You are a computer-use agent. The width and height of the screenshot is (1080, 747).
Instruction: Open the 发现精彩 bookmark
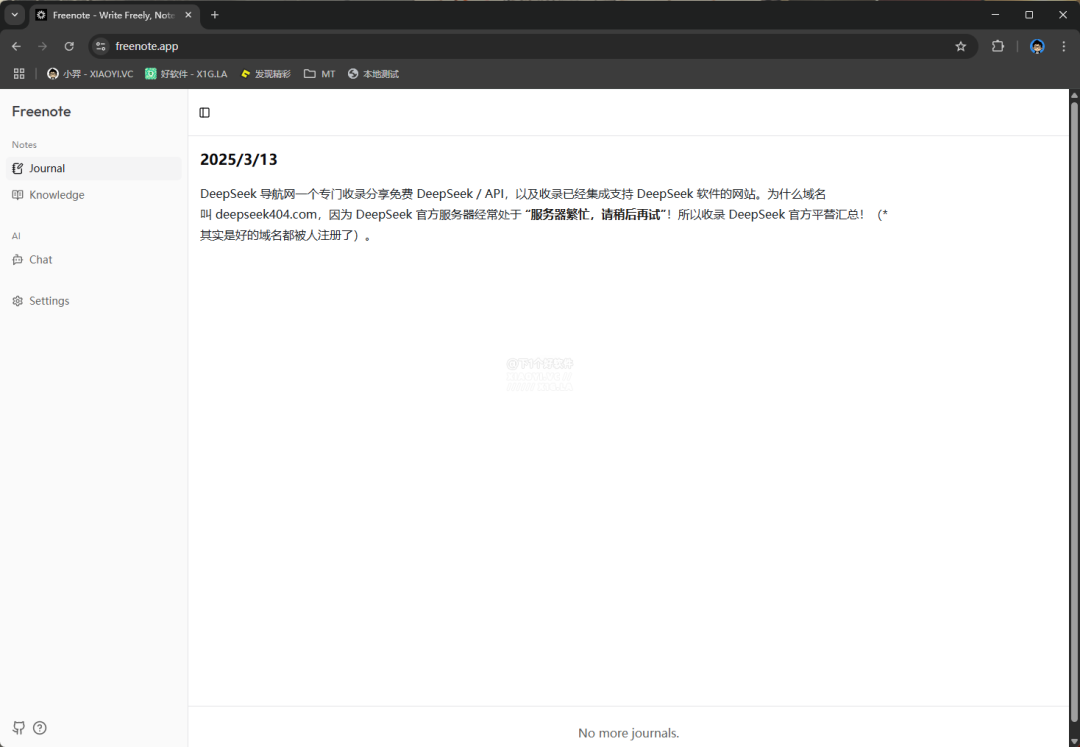(x=265, y=74)
